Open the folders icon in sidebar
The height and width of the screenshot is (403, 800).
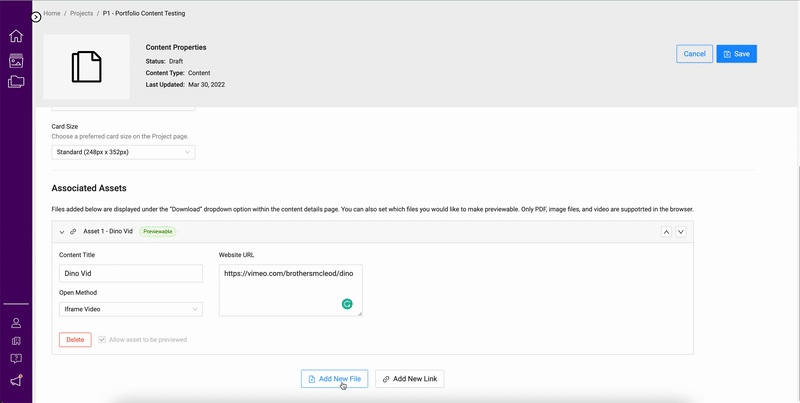click(16, 82)
